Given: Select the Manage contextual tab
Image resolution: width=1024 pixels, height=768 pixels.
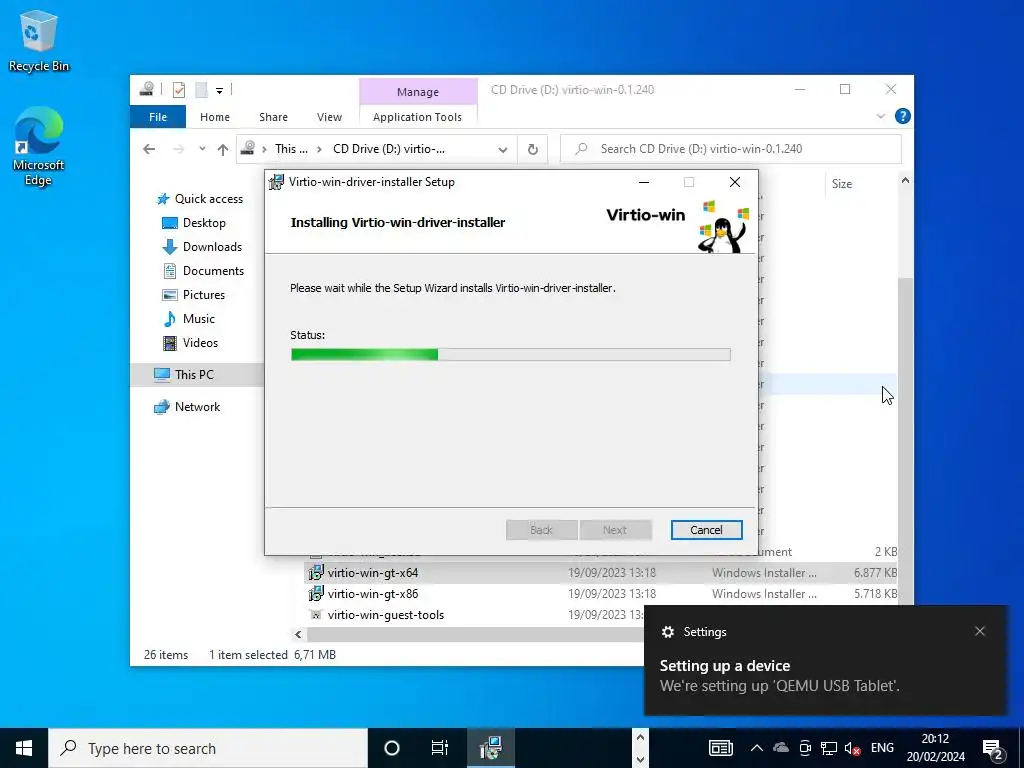Looking at the screenshot, I should (418, 92).
